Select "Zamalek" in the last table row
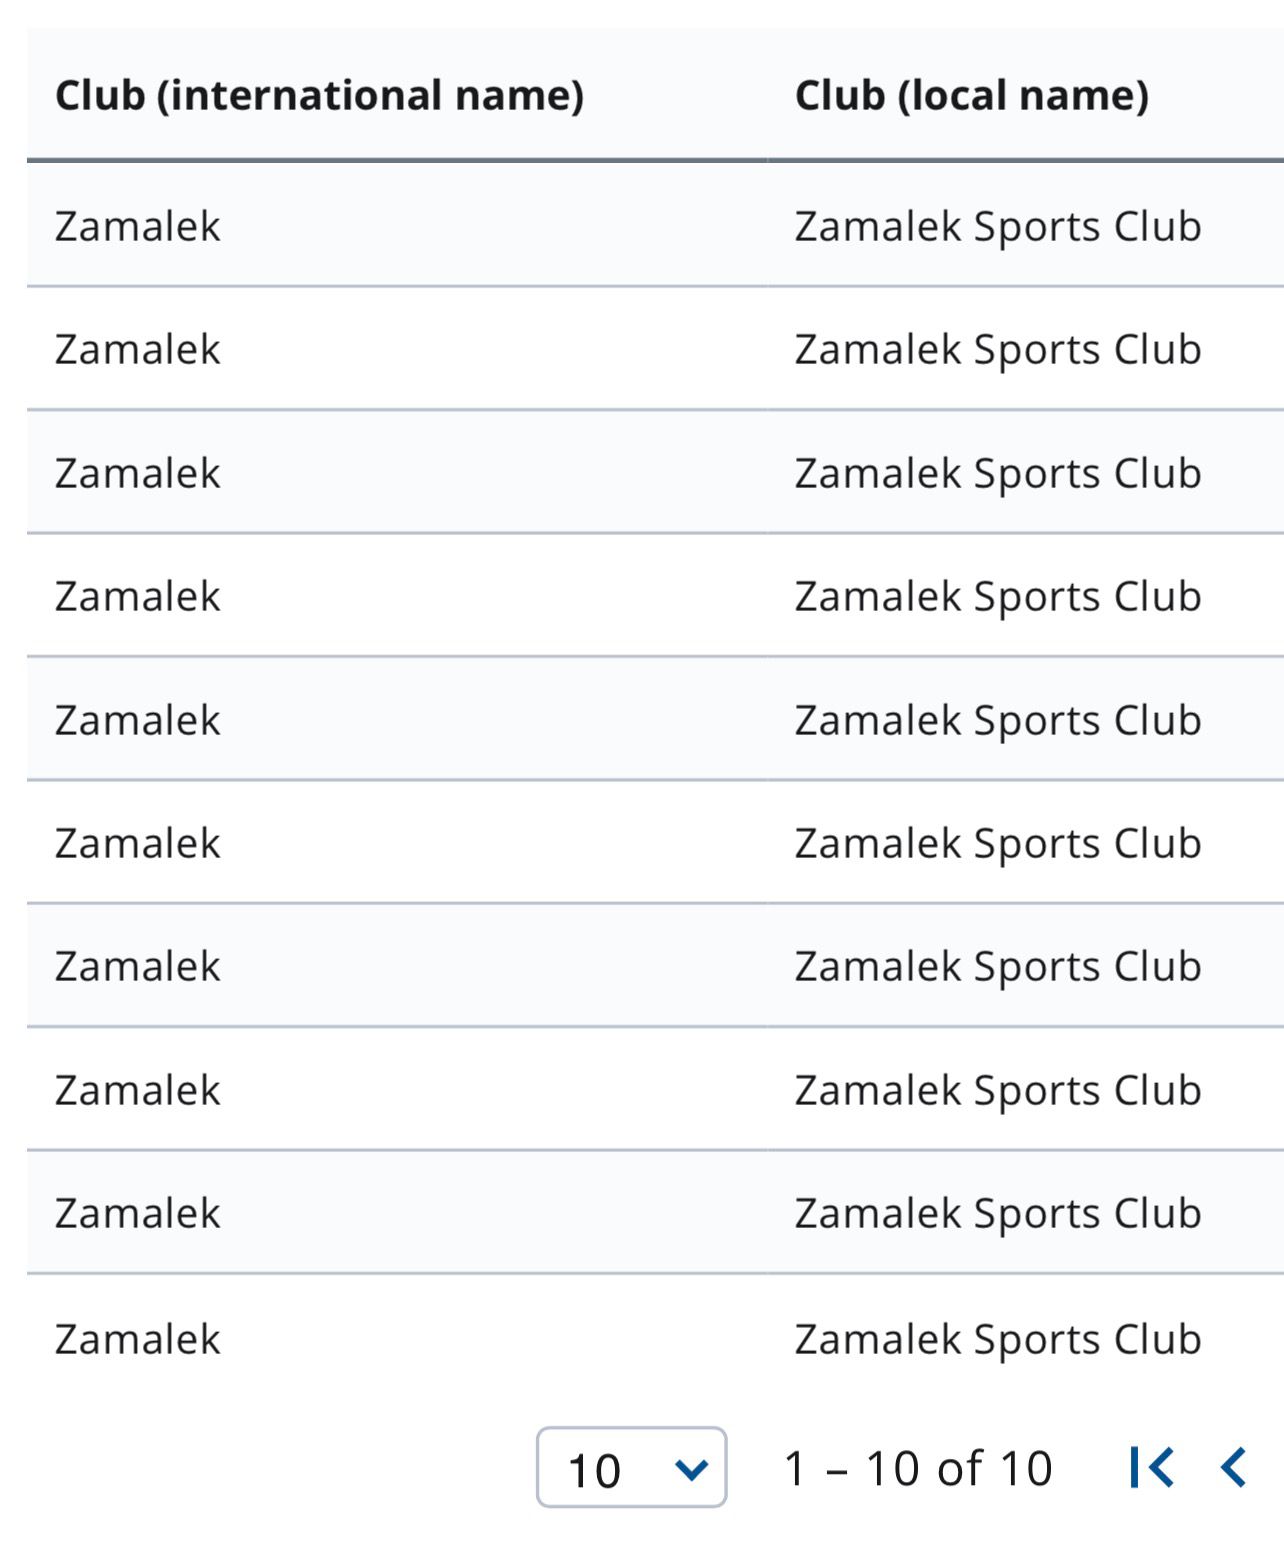The image size is (1284, 1556). point(138,1340)
